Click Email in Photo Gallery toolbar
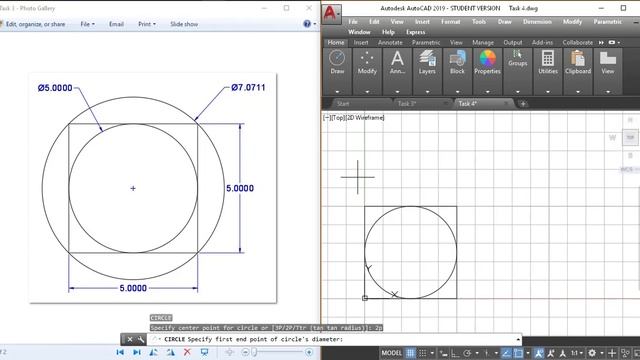Screen dimensions: 640x360 pyautogui.click(x=116, y=24)
